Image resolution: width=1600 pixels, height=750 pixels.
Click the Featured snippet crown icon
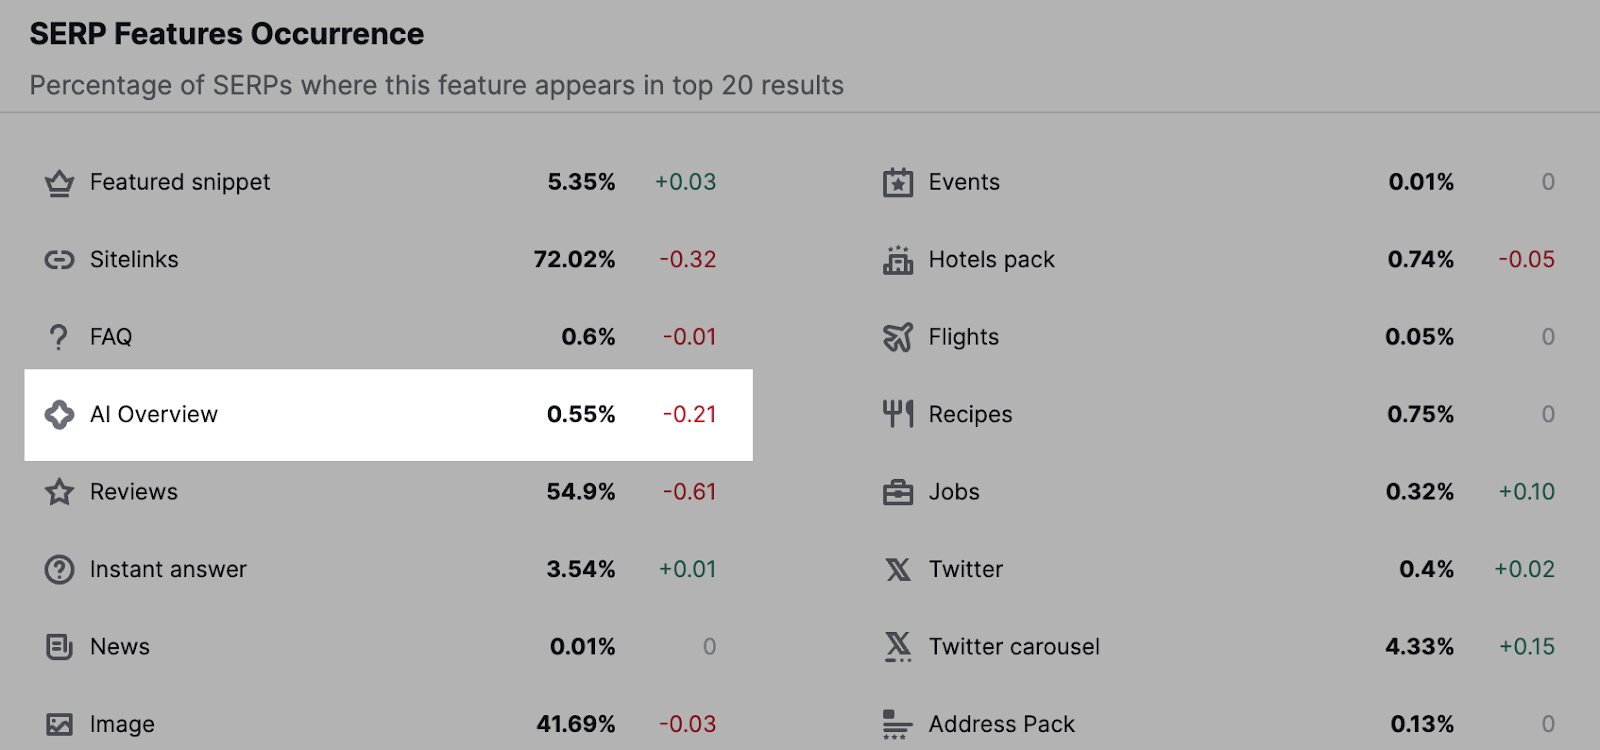click(x=59, y=182)
